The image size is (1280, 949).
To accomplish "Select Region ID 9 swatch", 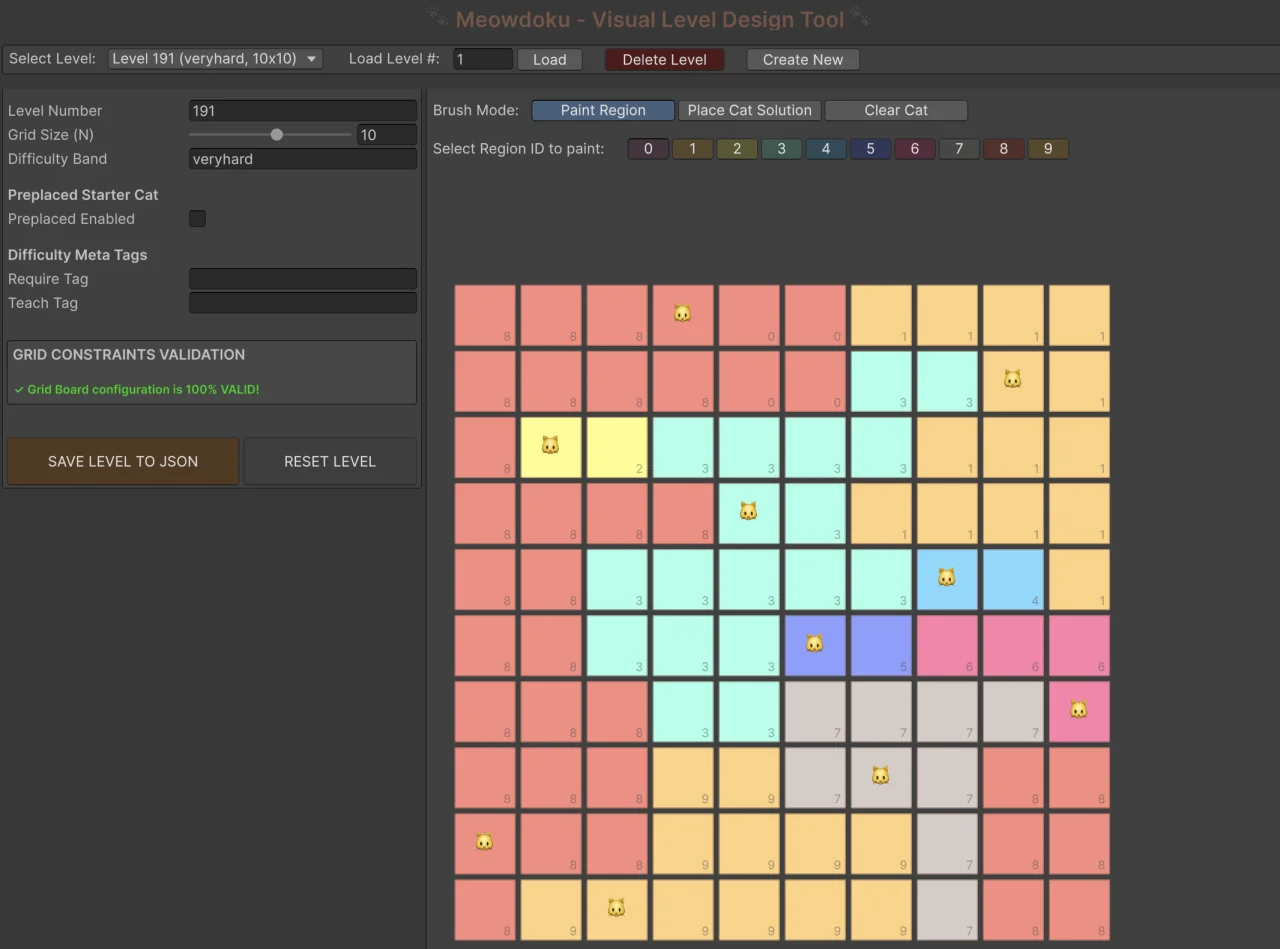I will (1048, 149).
